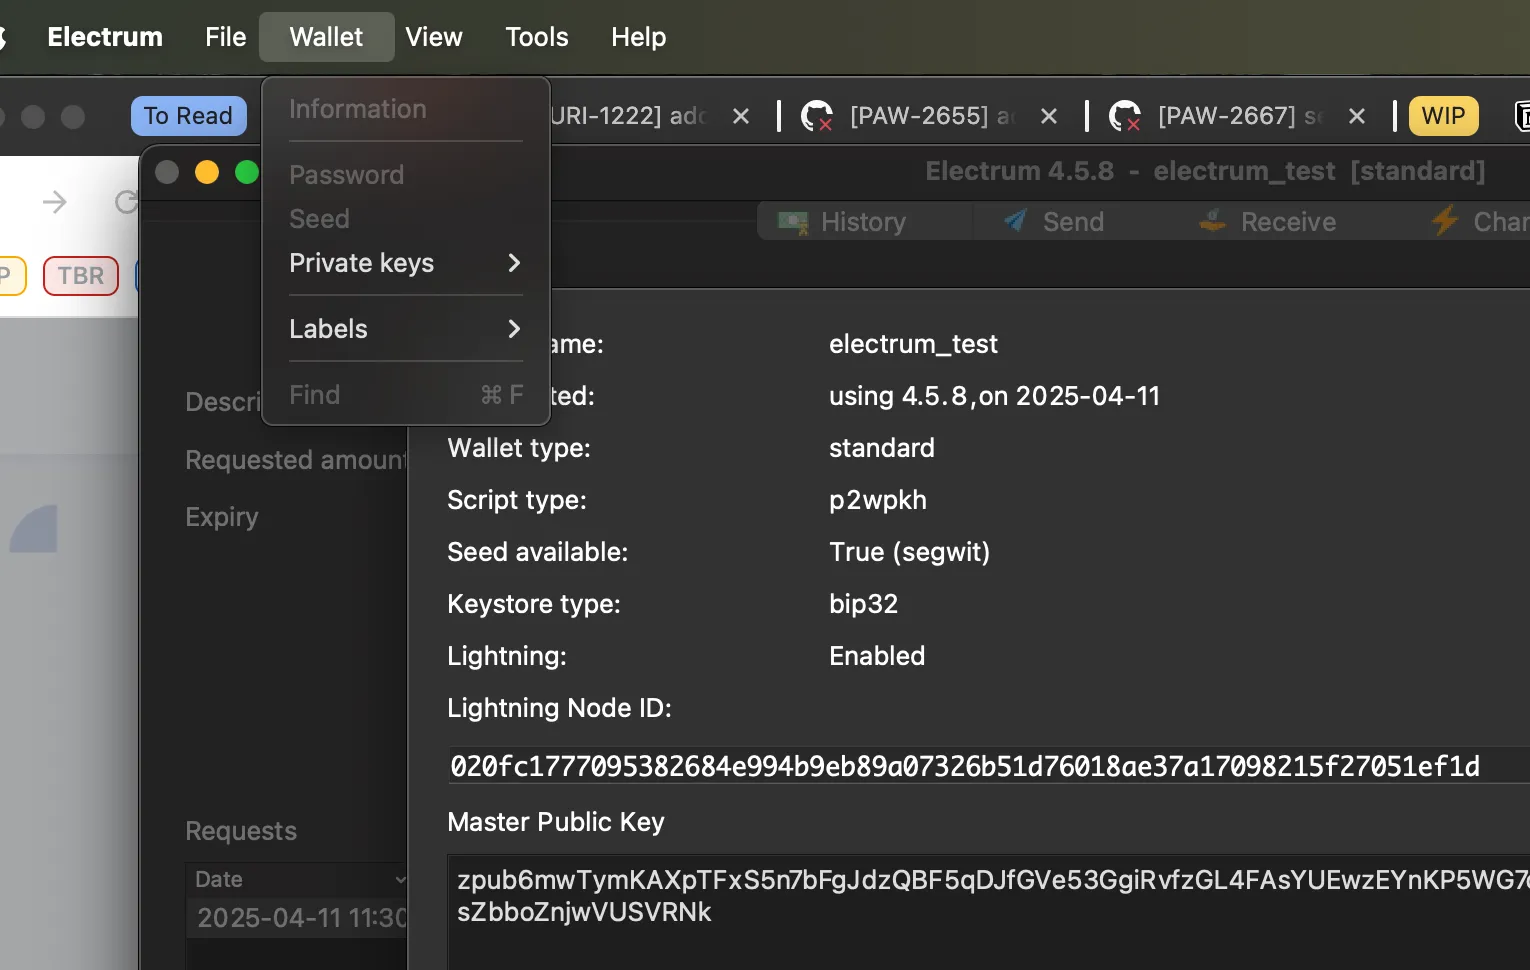Click the script type value p2wpkh
This screenshot has height=970, width=1530.
[878, 500]
